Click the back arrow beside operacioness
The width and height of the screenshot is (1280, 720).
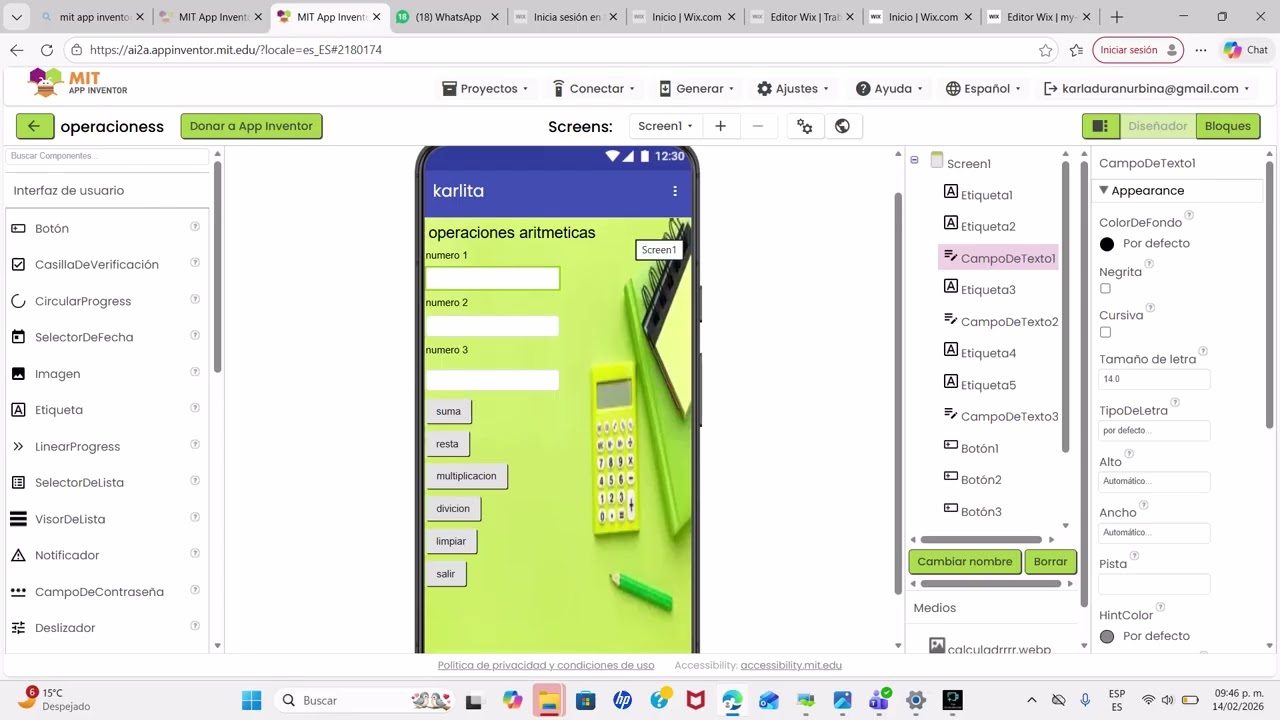35,126
